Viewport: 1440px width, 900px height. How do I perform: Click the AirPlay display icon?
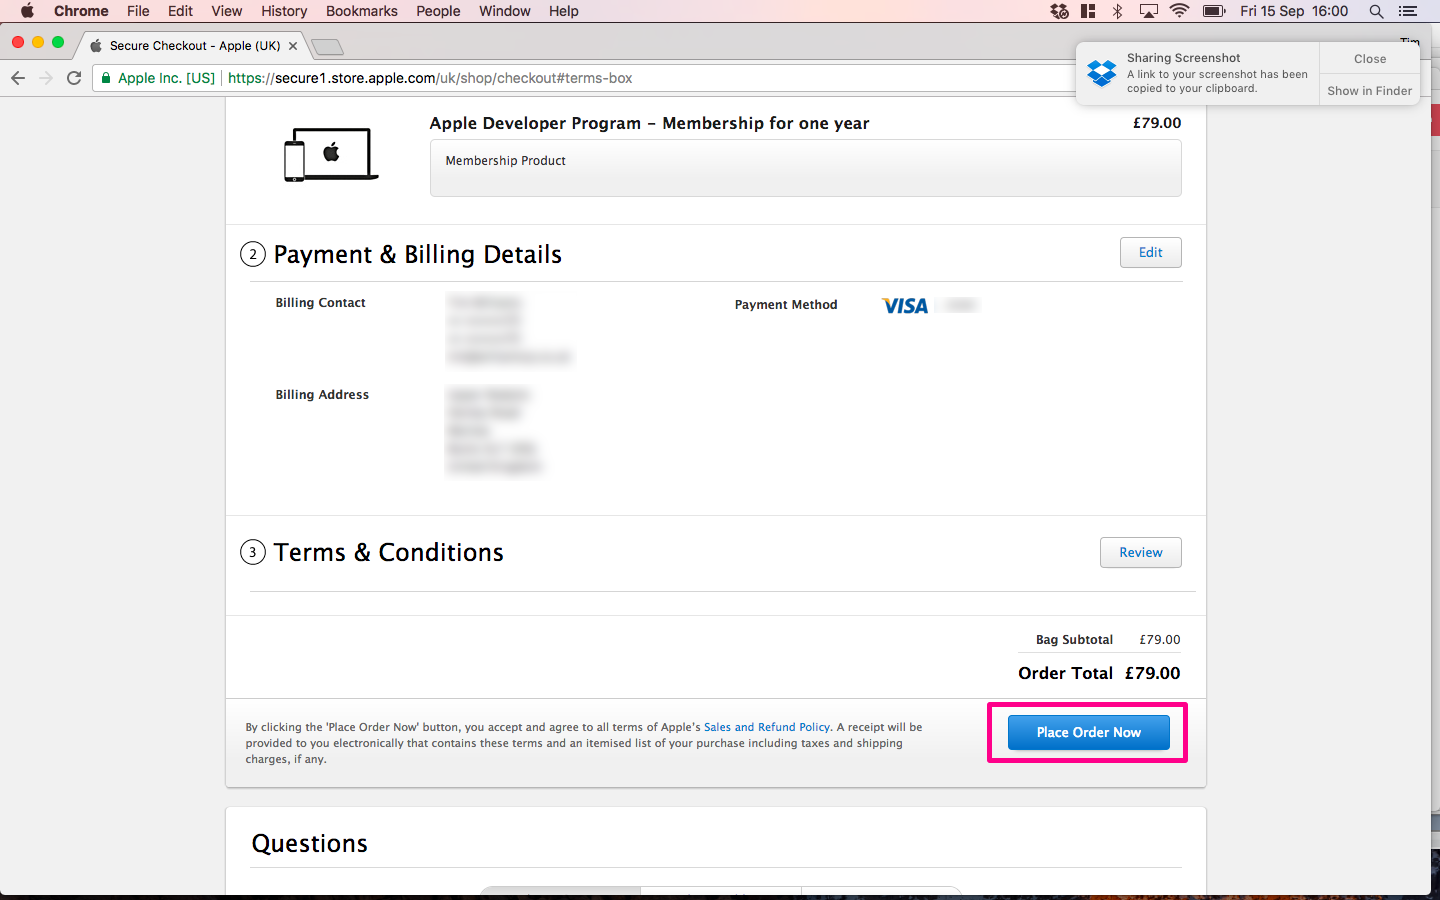pos(1149,11)
